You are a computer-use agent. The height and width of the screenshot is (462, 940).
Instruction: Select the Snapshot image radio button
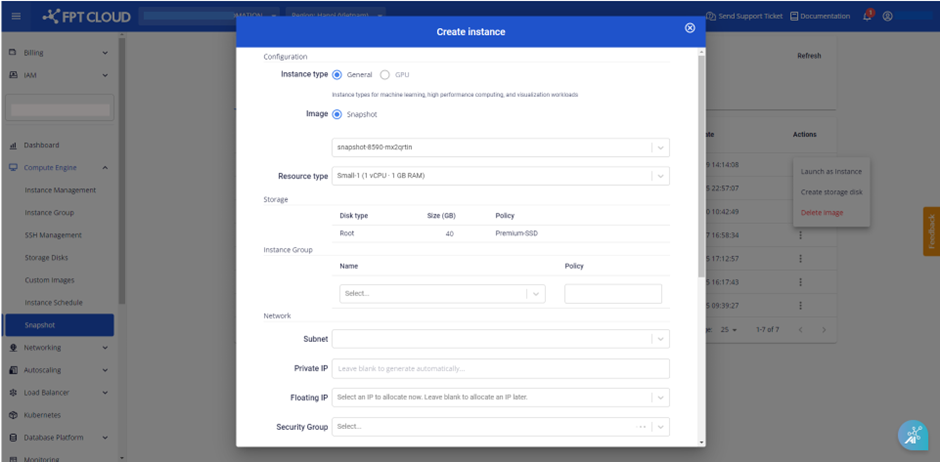point(337,114)
